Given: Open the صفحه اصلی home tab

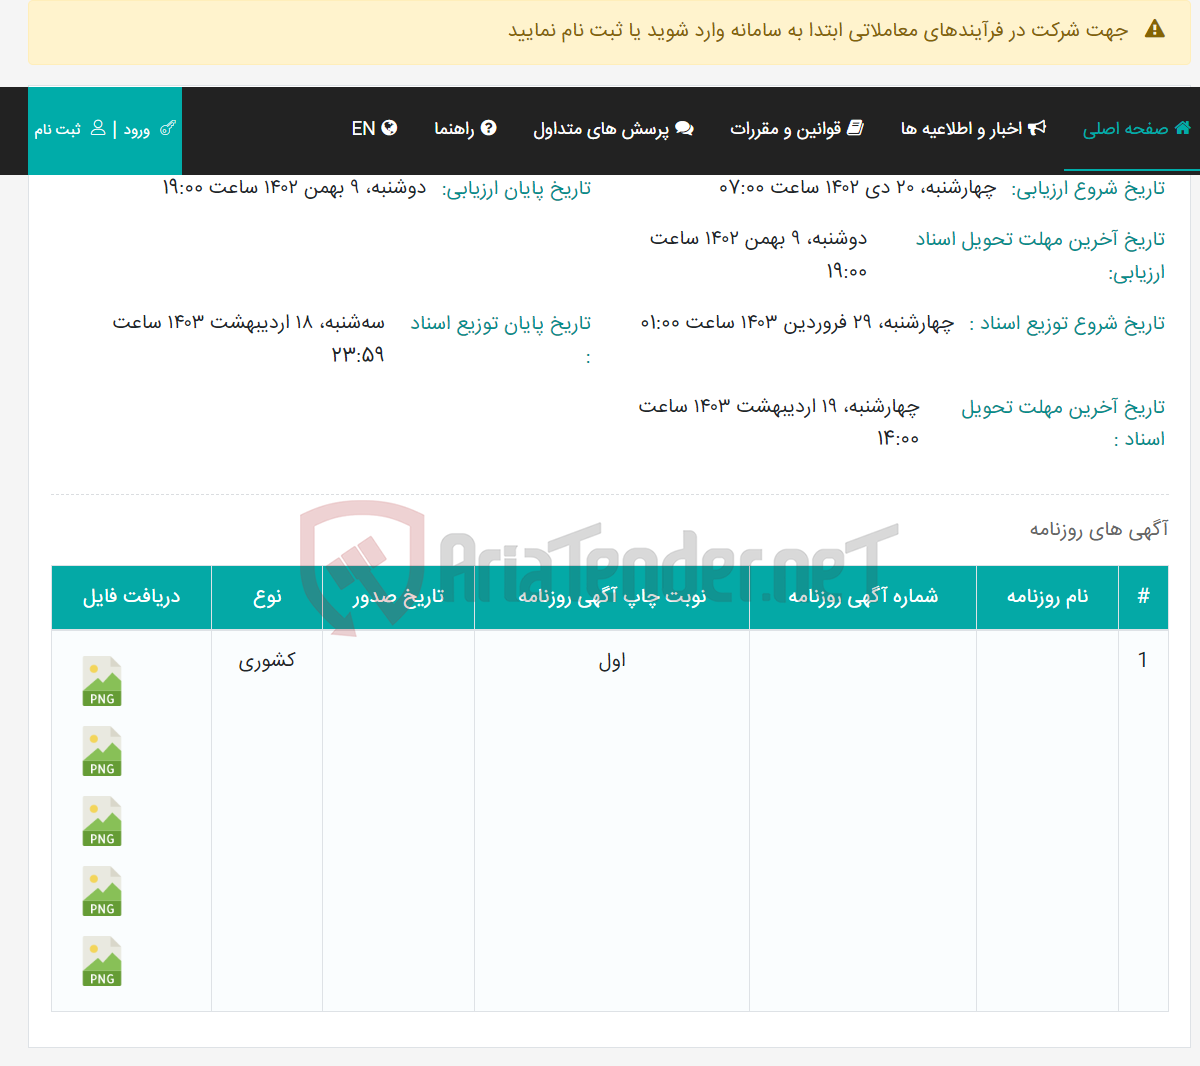Looking at the screenshot, I should point(1137,129).
